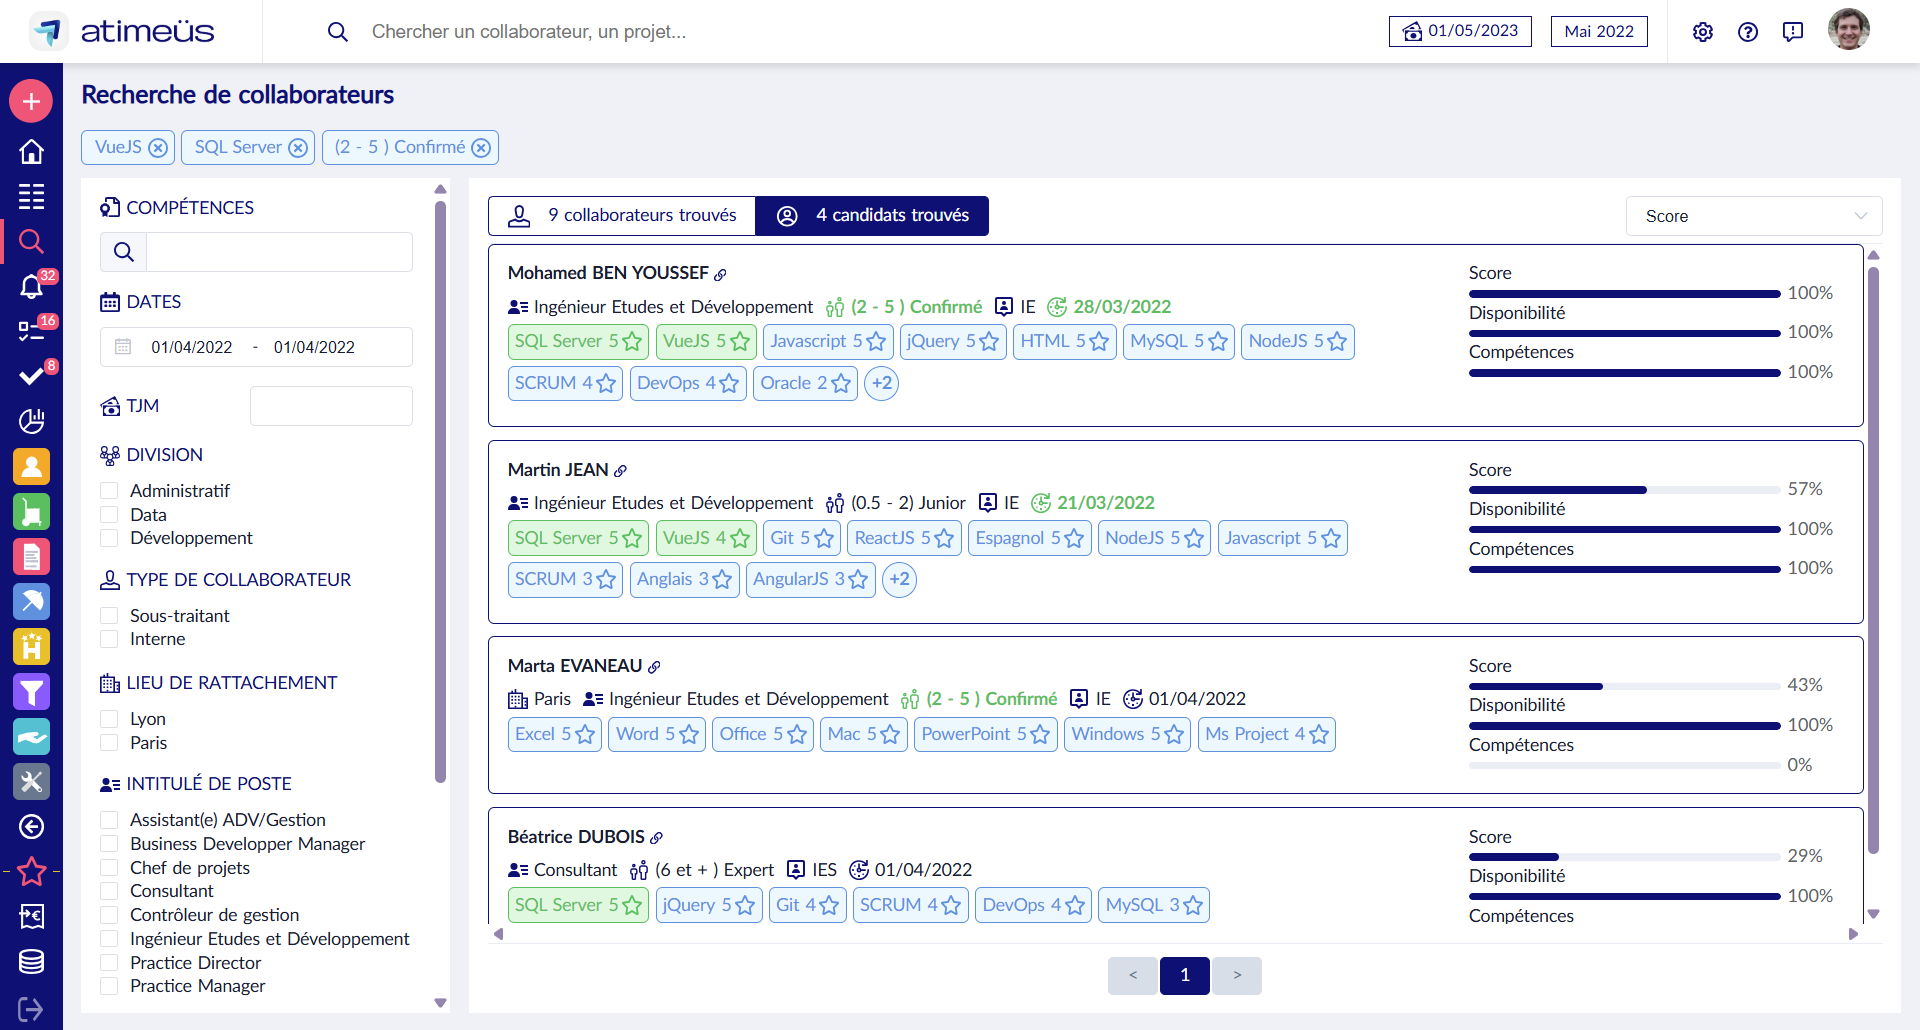Viewport: 1920px width, 1030px height.
Task: Click the favorites star icon in sidebar
Action: point(31,871)
